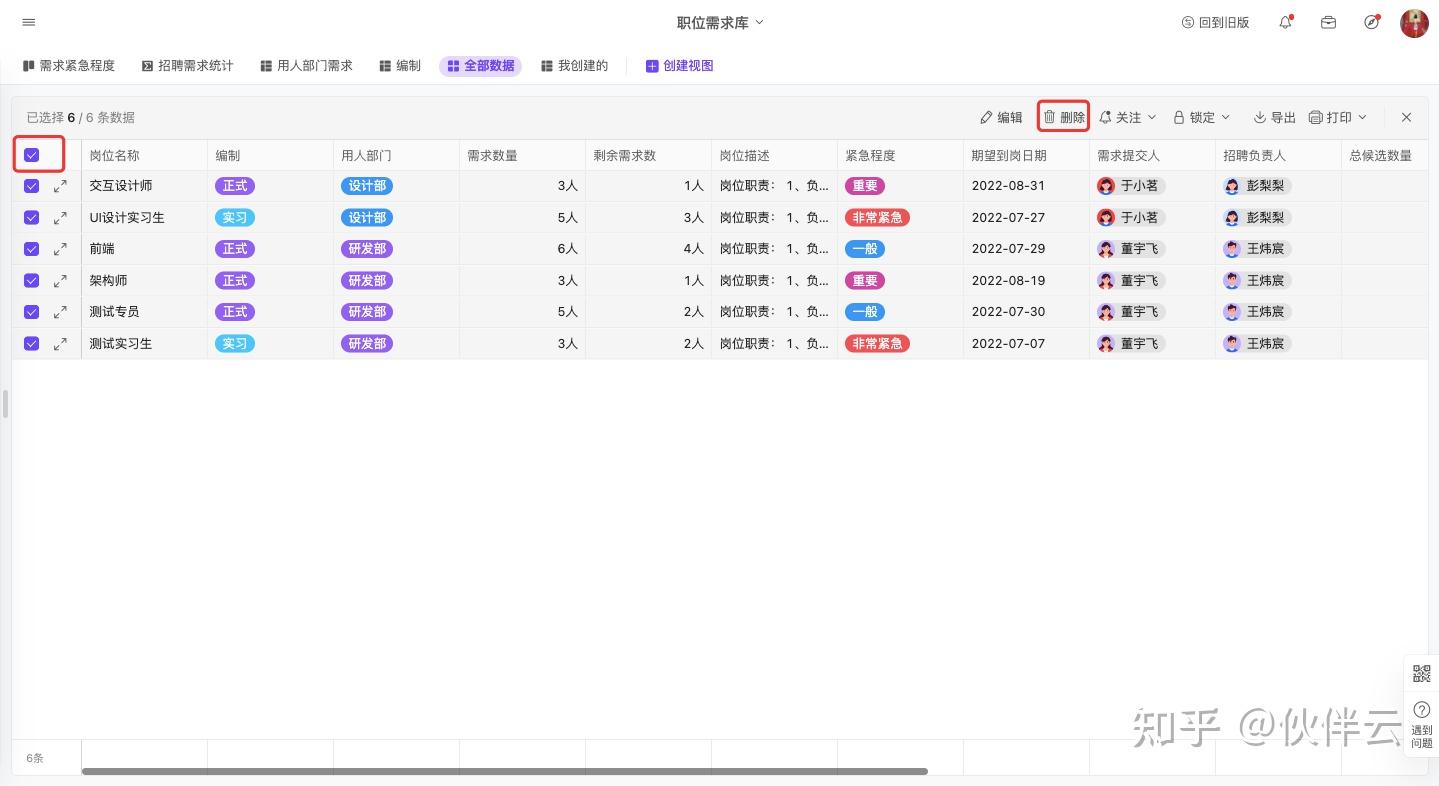Click the 遇到问题 help icon
The width and height of the screenshot is (1439, 786).
[x=1421, y=723]
